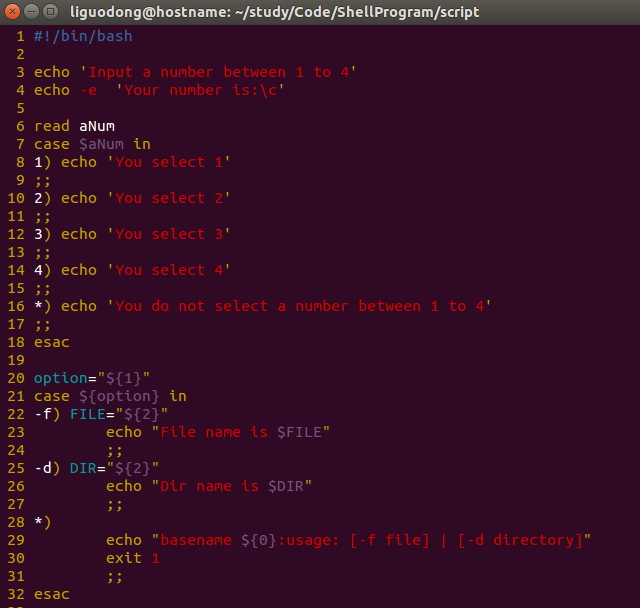Maximize the terminal window
The image size is (640, 608).
coord(50,12)
